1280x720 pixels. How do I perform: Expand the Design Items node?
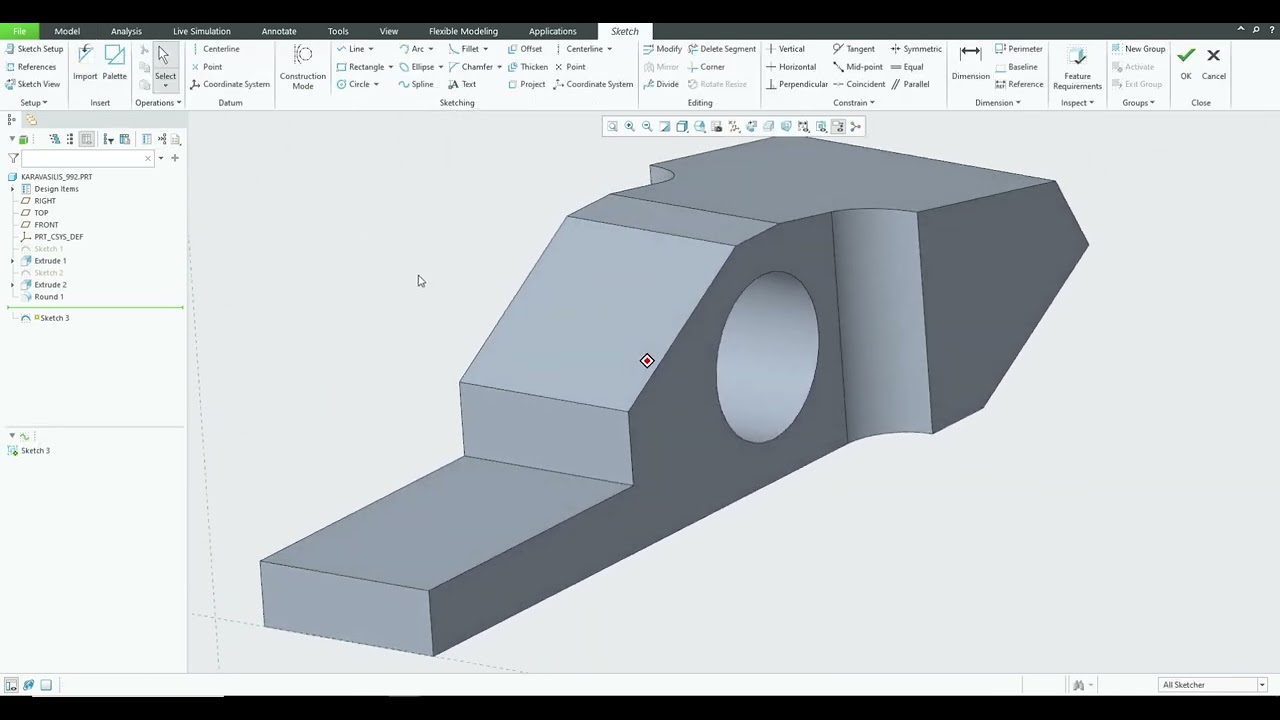click(12, 189)
